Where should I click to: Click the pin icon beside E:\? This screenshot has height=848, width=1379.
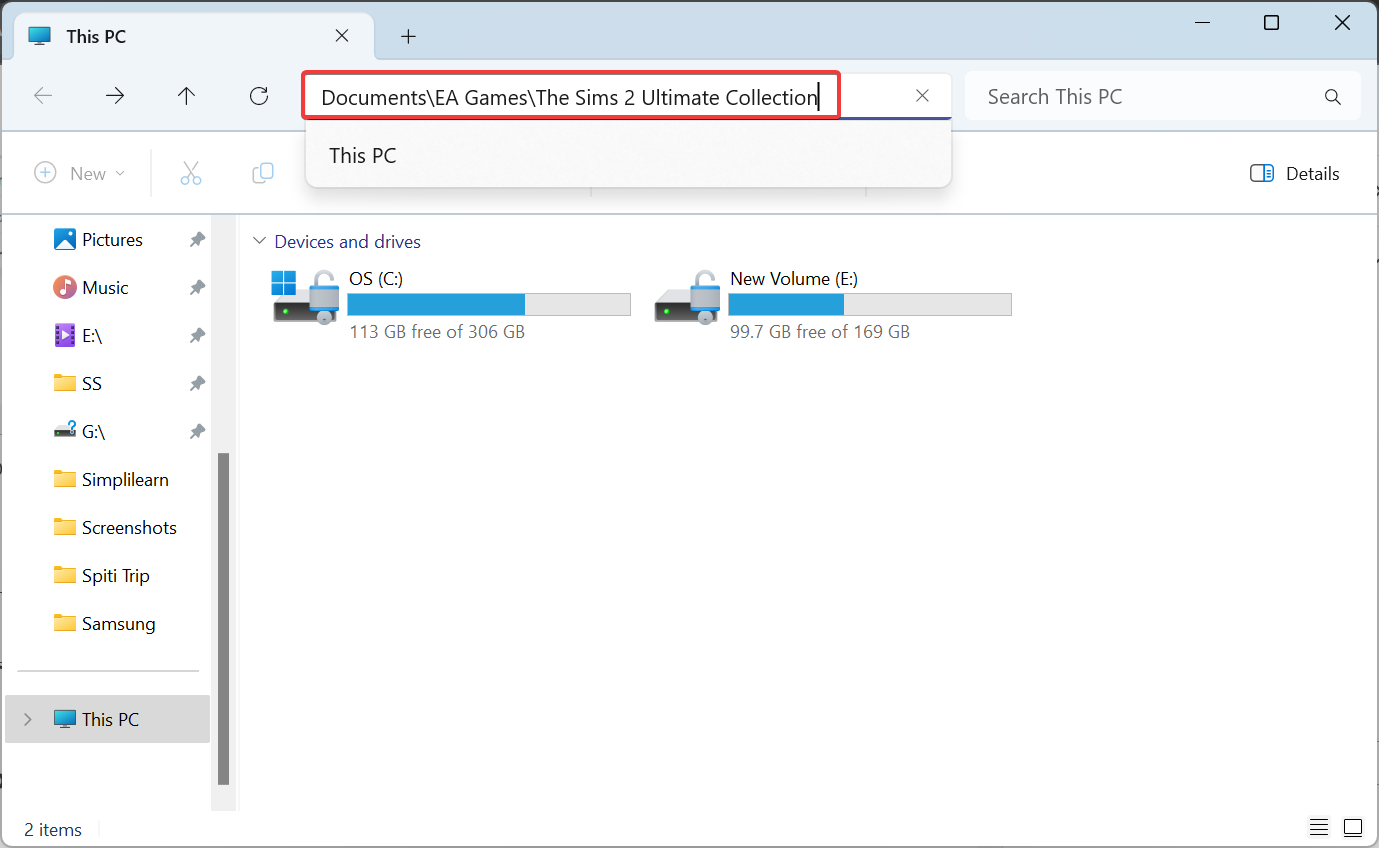coord(197,335)
